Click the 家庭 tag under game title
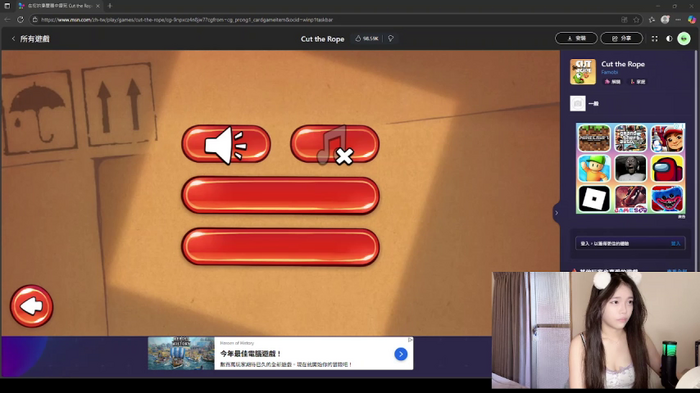 pyautogui.click(x=638, y=82)
